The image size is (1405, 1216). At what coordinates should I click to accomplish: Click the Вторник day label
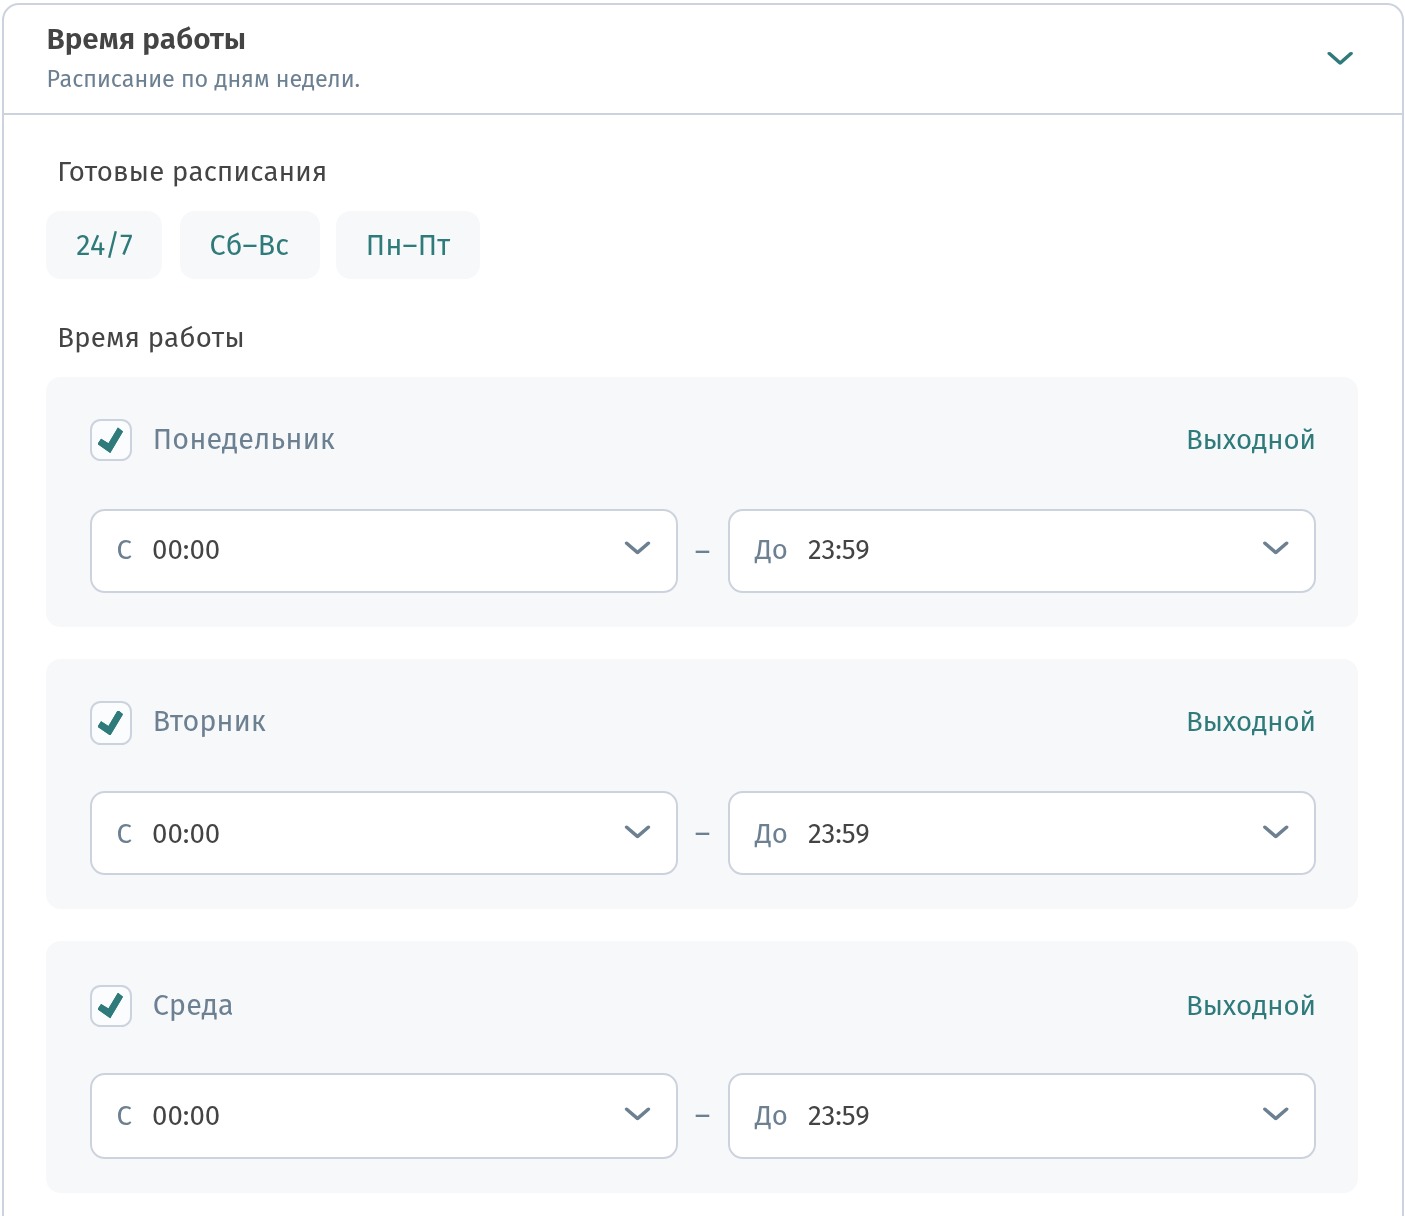pyautogui.click(x=209, y=722)
